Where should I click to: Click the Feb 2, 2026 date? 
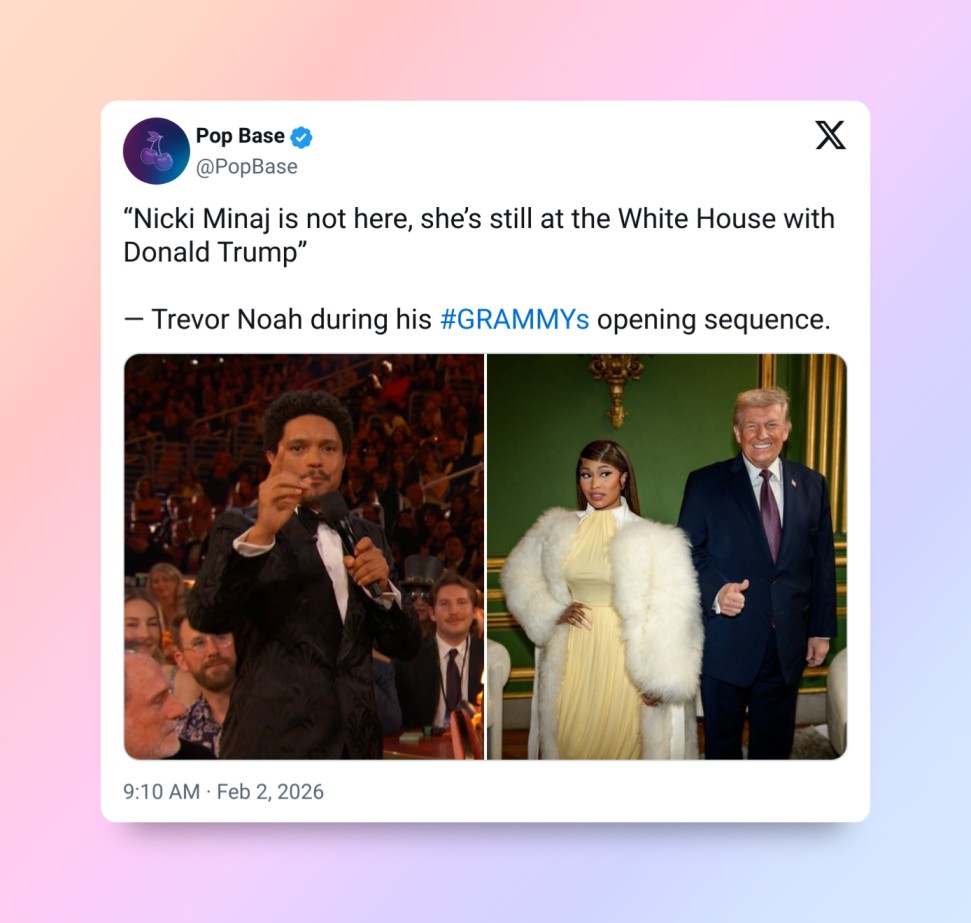click(x=270, y=792)
